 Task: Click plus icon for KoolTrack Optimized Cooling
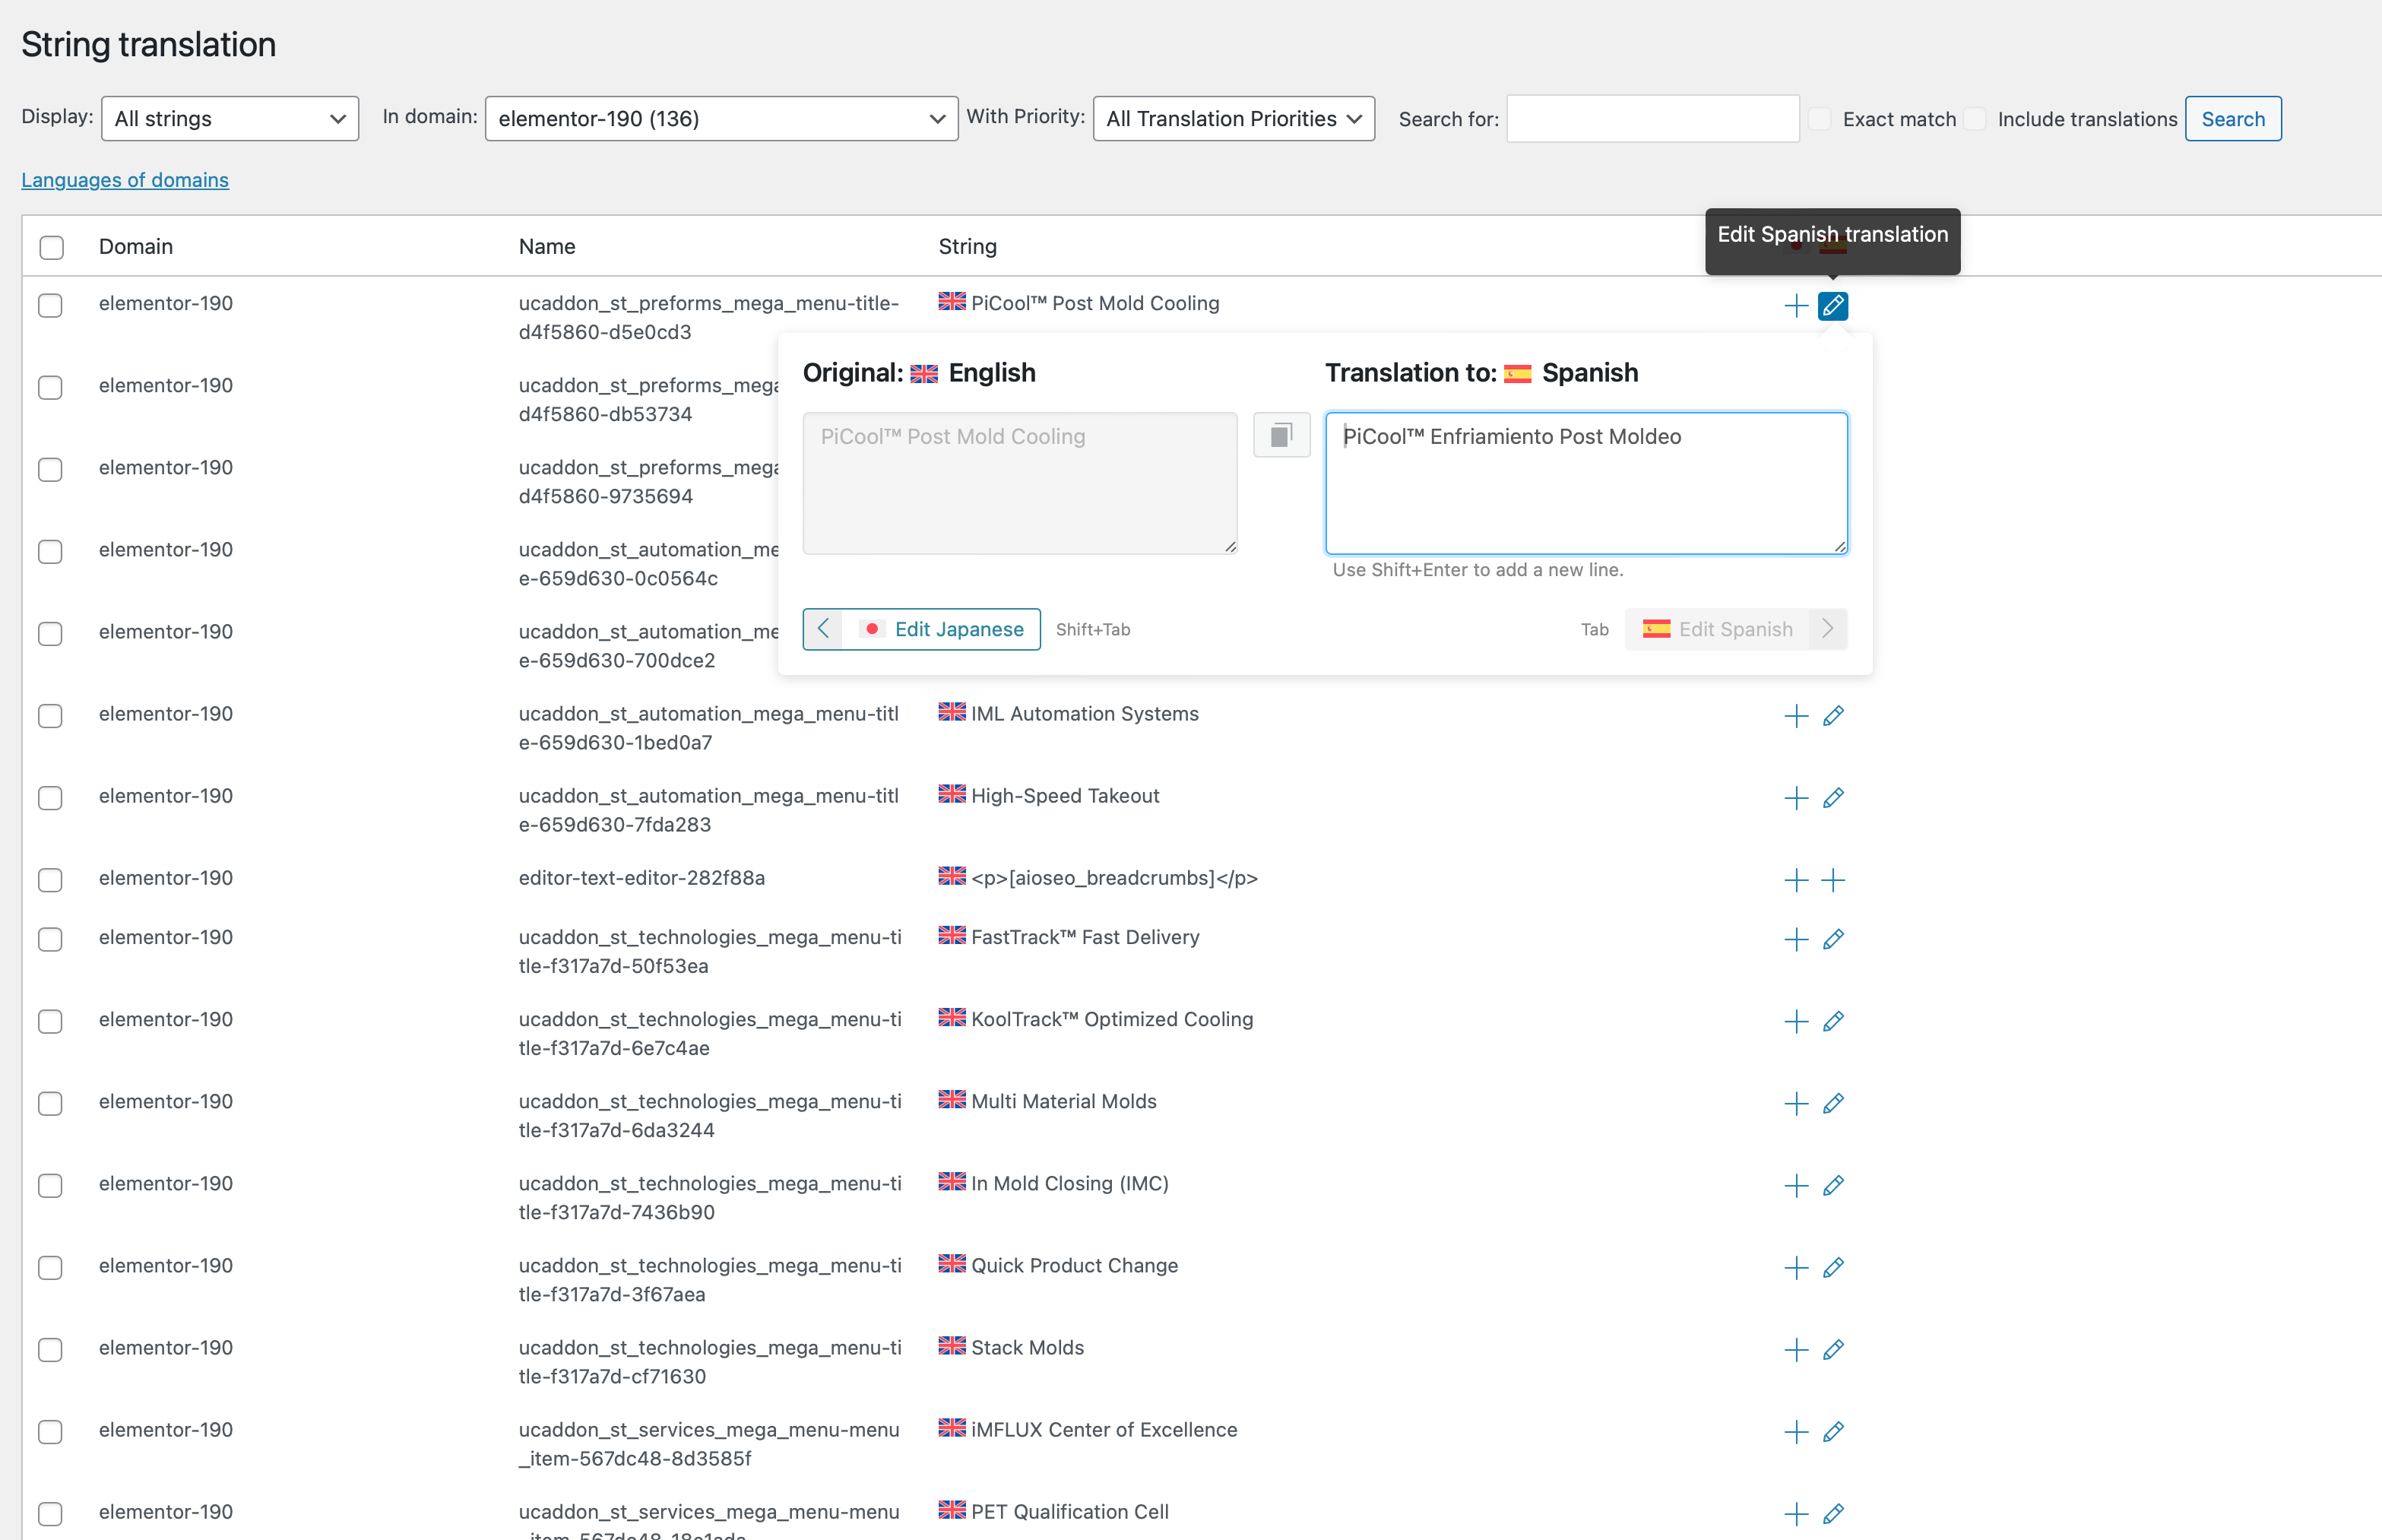[1796, 1021]
